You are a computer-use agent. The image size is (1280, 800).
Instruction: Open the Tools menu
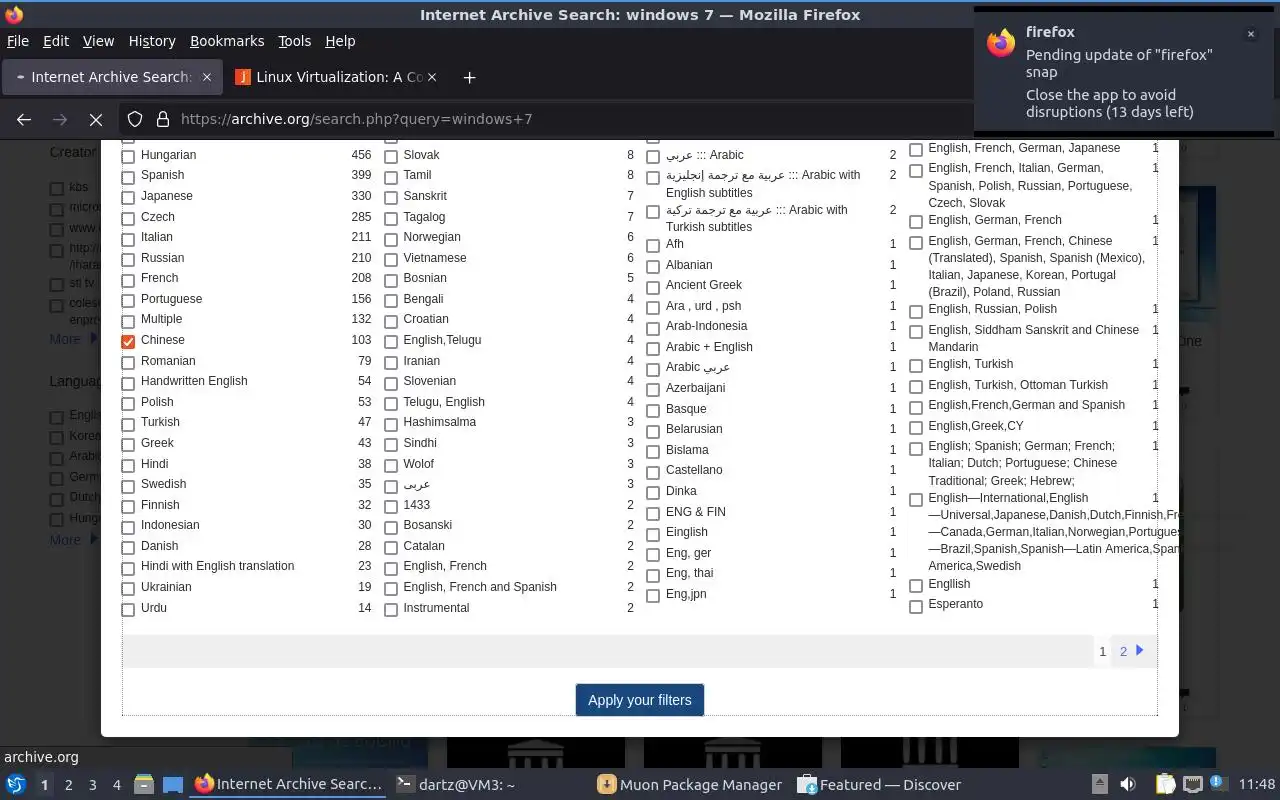pyautogui.click(x=294, y=41)
